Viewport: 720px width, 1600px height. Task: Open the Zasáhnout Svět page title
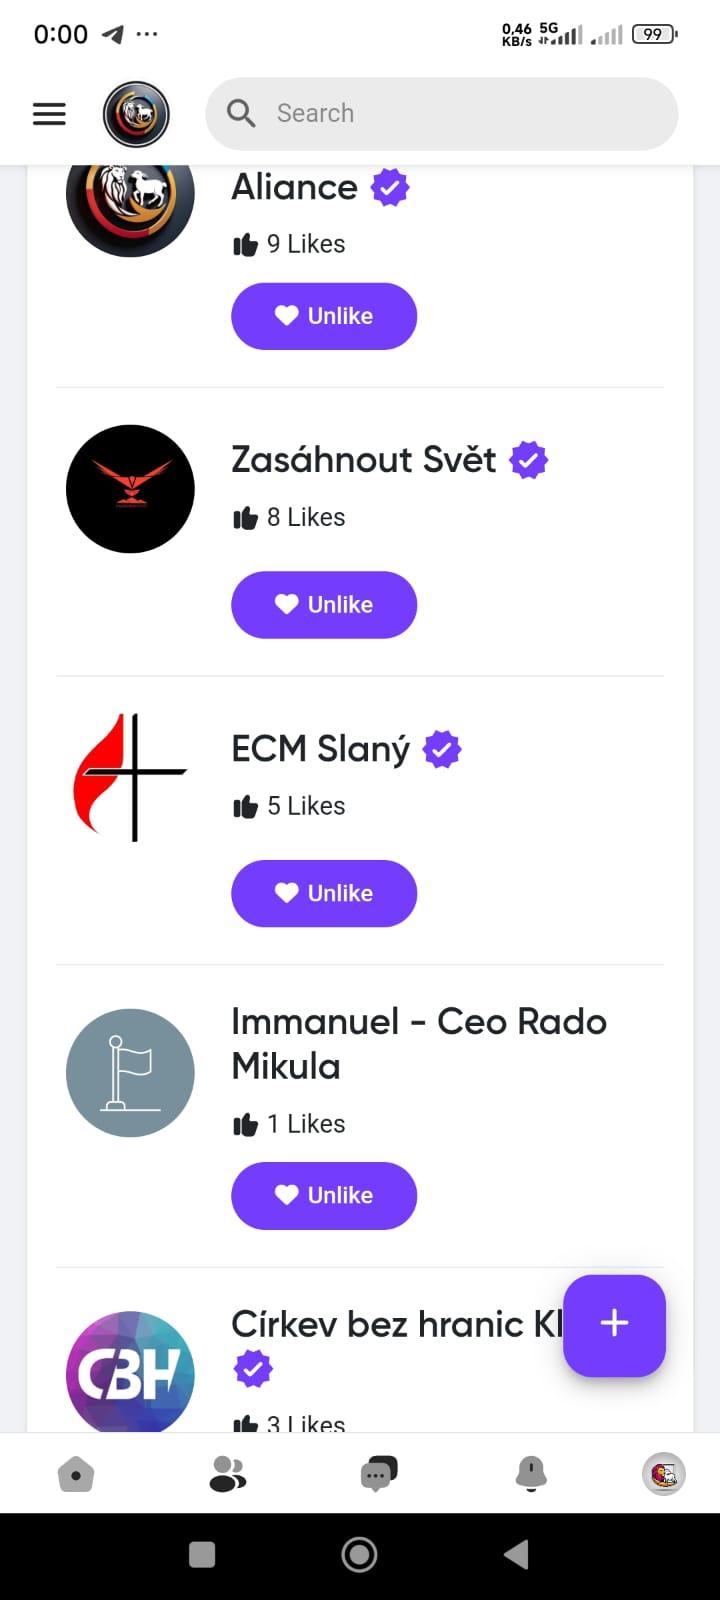(x=363, y=460)
